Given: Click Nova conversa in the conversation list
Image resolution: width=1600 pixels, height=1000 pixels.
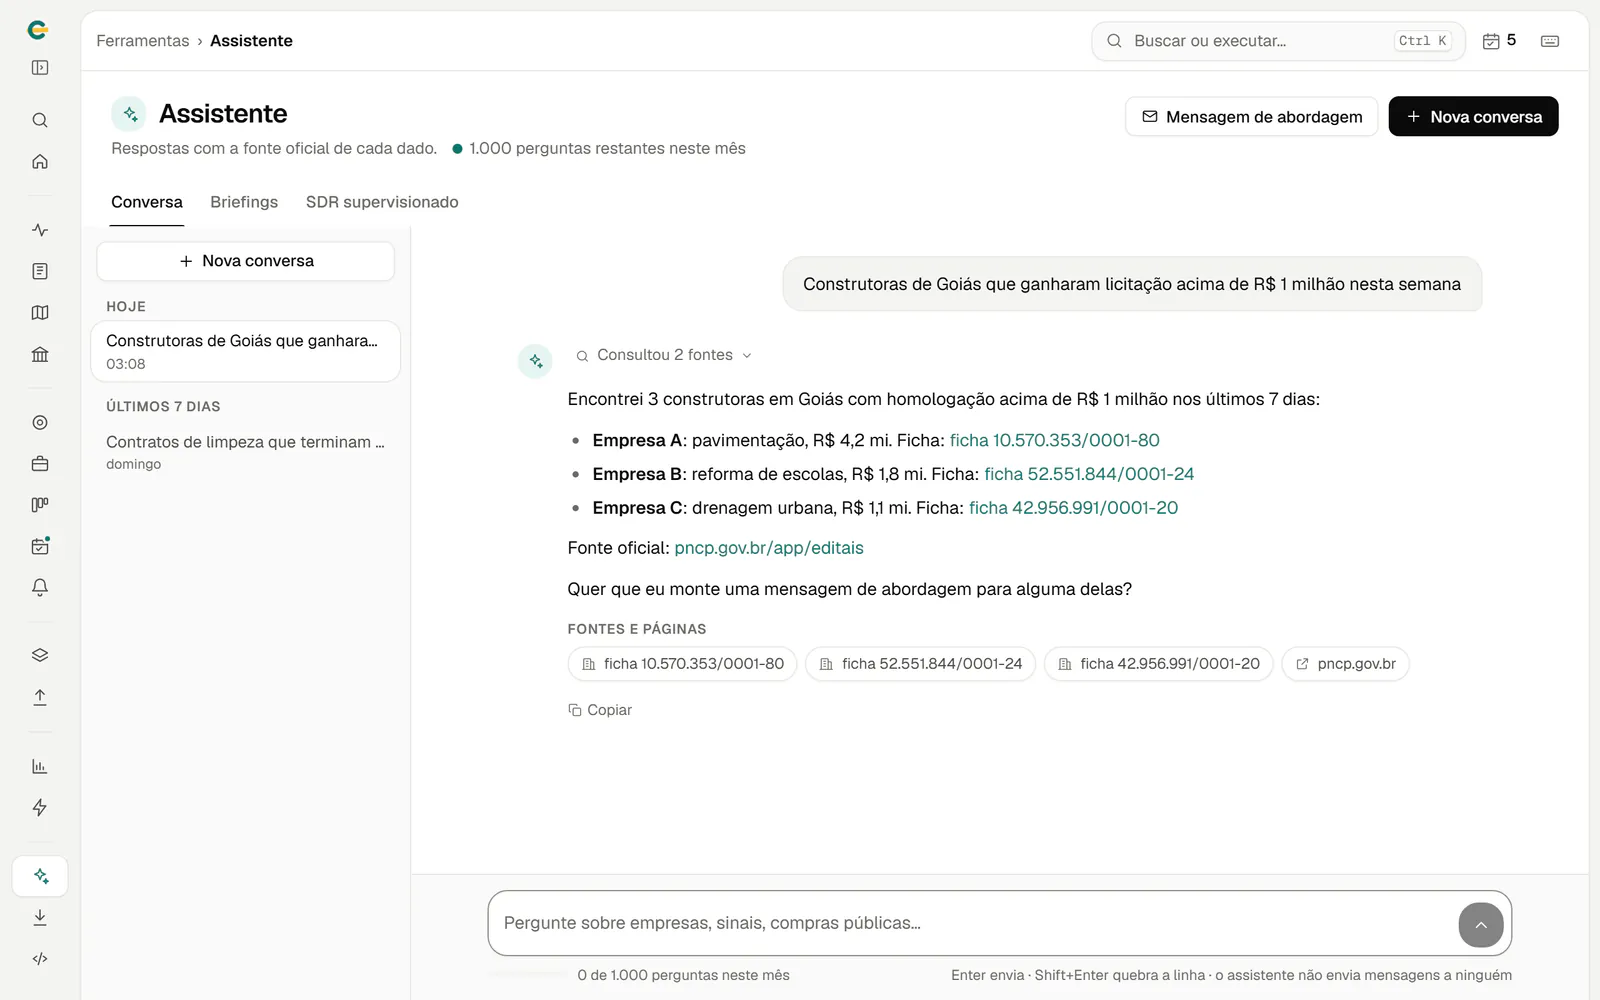Looking at the screenshot, I should [x=246, y=261].
